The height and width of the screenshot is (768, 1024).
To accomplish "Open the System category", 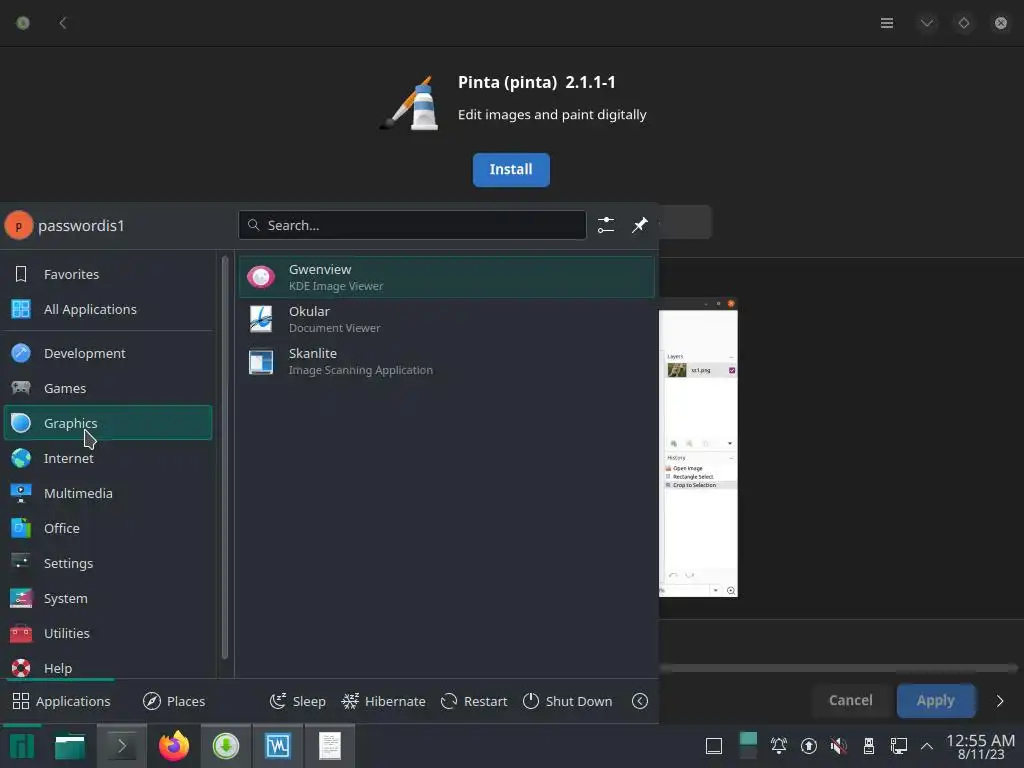I will tap(108, 598).
